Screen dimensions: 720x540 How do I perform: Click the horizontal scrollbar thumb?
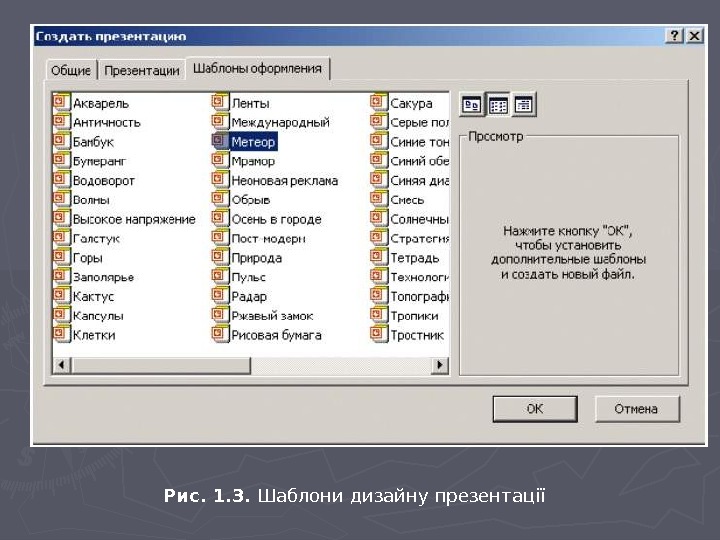point(161,366)
